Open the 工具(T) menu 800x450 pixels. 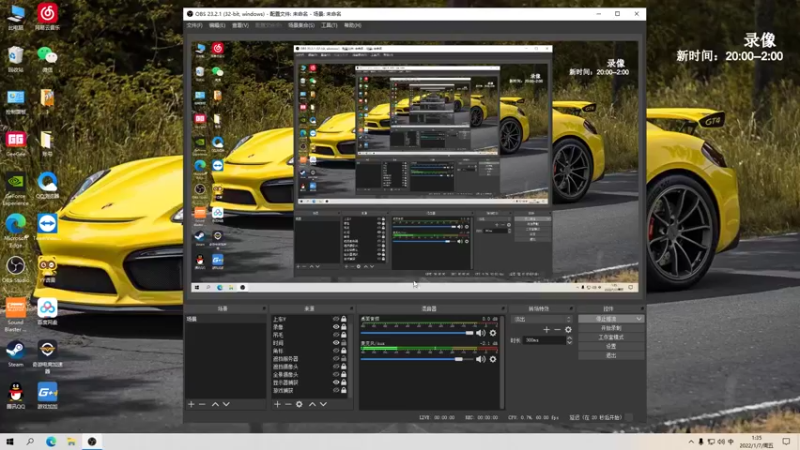point(328,24)
